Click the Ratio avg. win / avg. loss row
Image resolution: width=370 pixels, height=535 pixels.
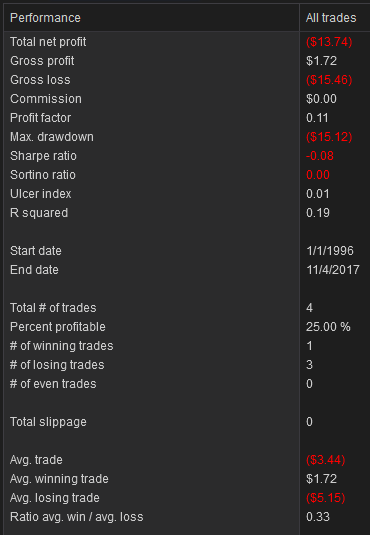tap(187, 517)
